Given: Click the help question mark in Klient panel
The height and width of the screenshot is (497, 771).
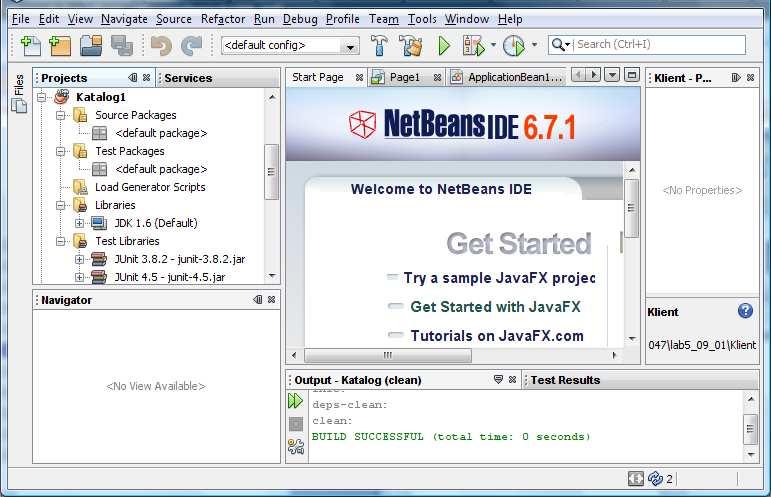Looking at the screenshot, I should coord(745,311).
